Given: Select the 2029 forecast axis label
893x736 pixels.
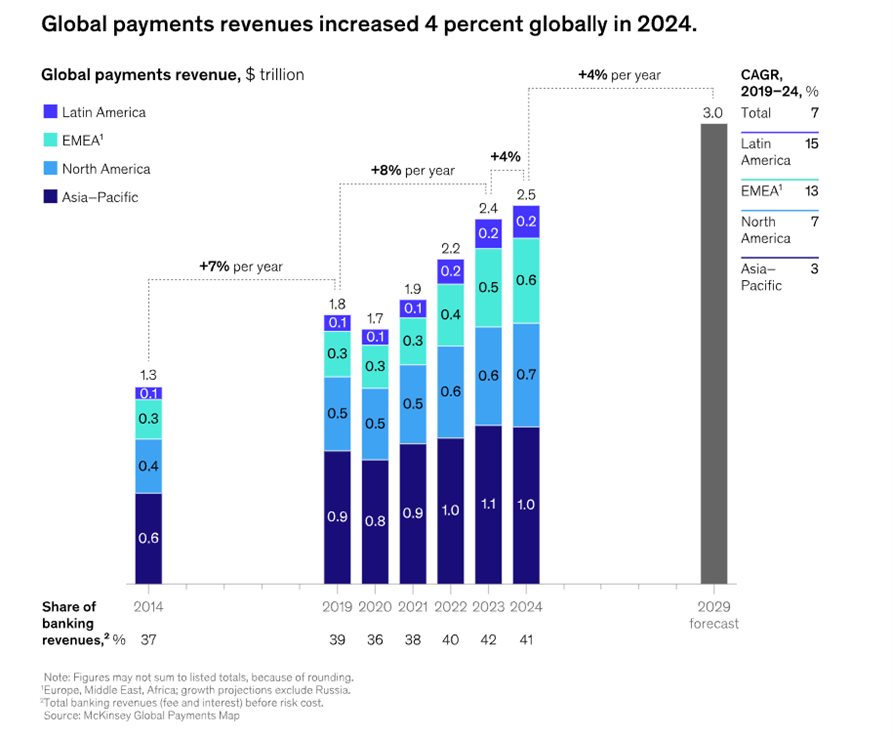Looking at the screenshot, I should click(713, 613).
